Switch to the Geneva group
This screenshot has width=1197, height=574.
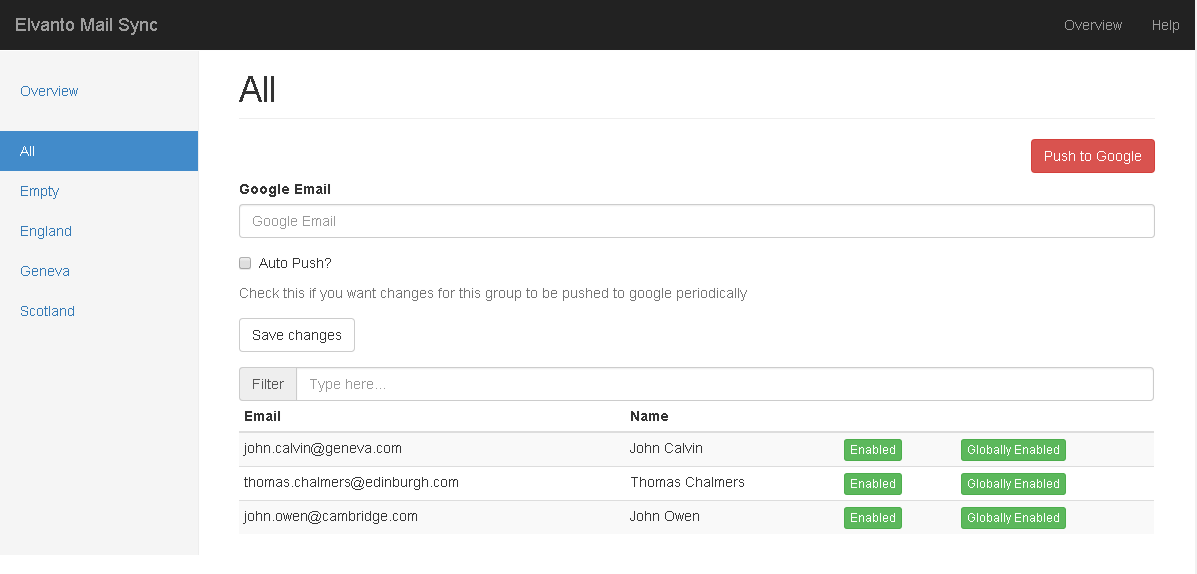click(x=45, y=271)
